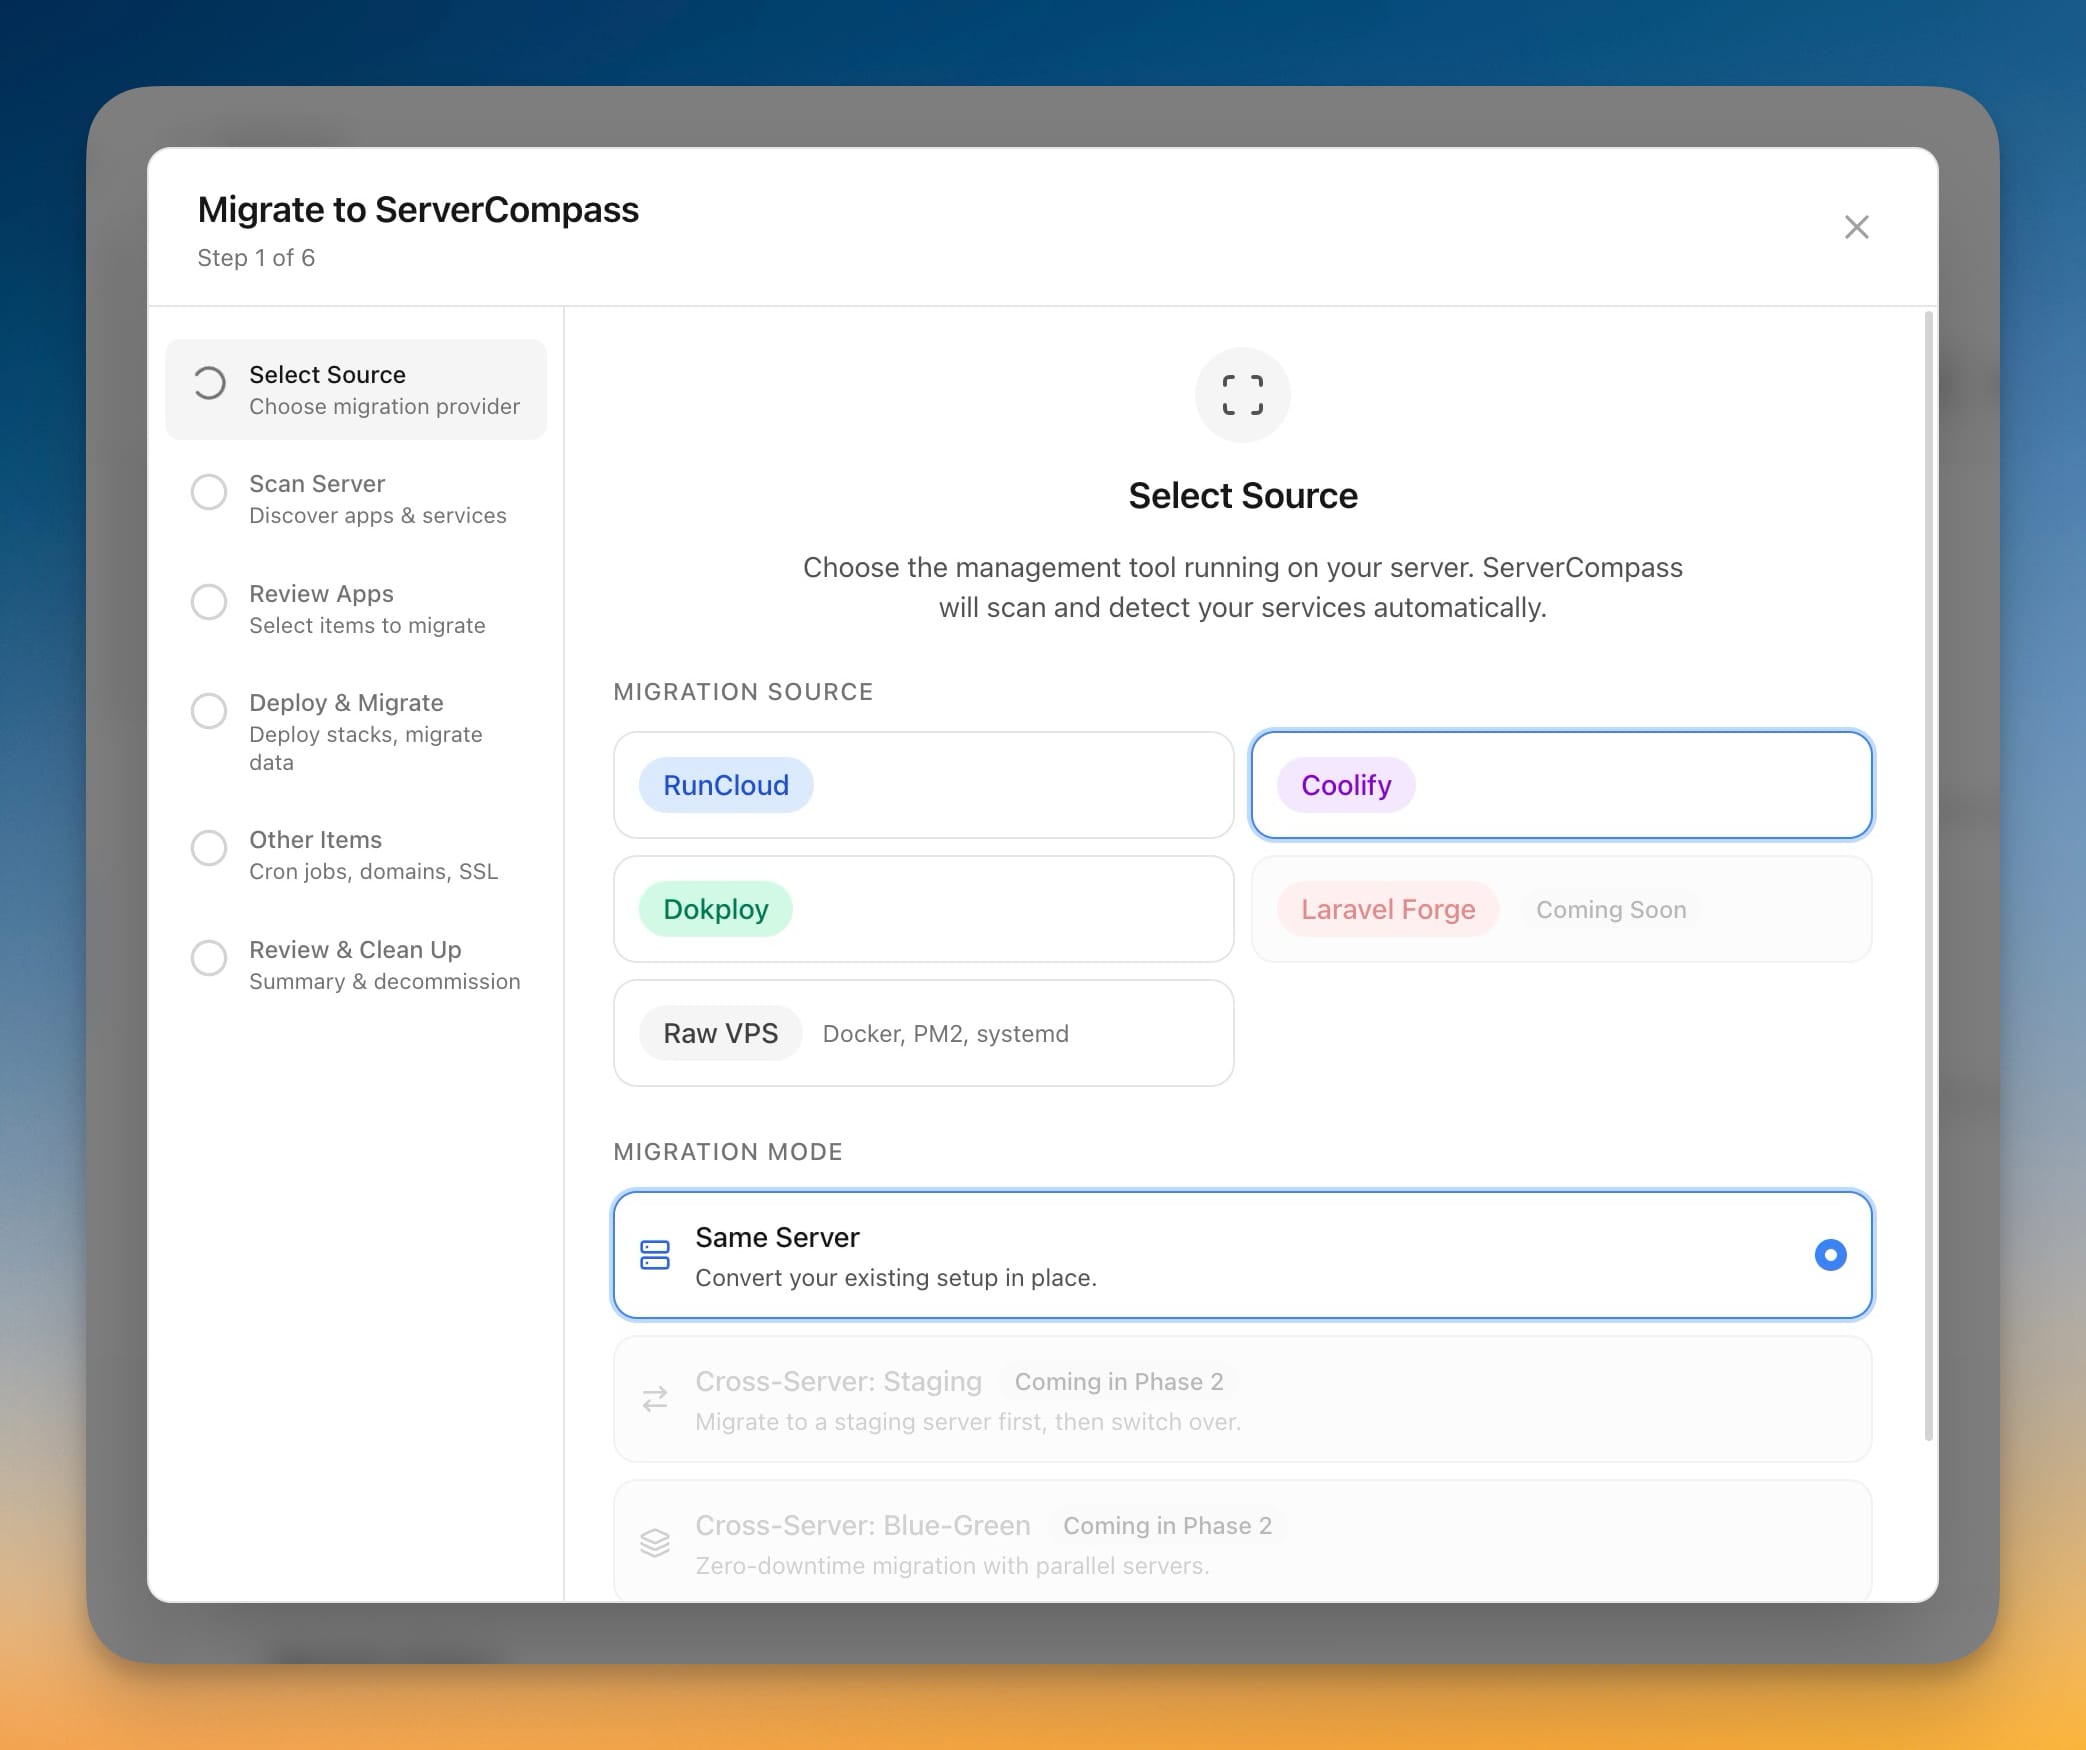Click the Deploy & Migrate step circle
This screenshot has height=1750, width=2086.
pos(209,711)
